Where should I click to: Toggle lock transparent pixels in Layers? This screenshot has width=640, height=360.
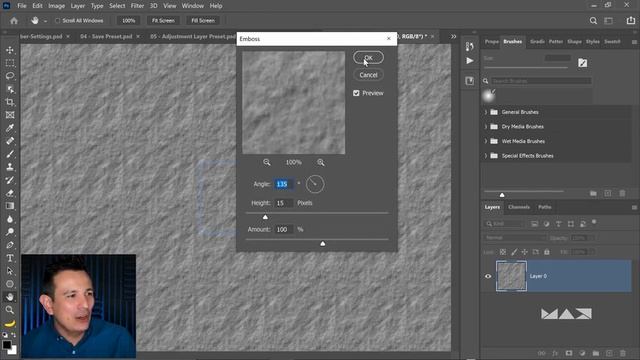click(x=503, y=252)
